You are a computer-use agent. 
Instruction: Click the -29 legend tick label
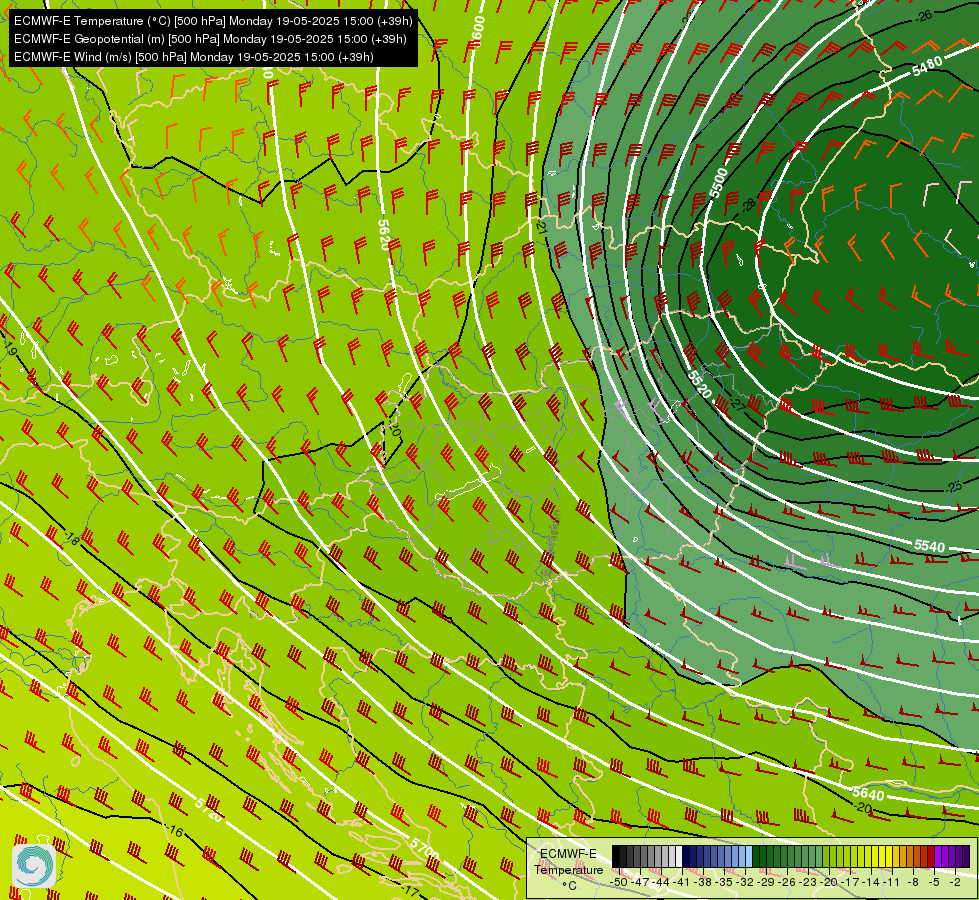pyautogui.click(x=766, y=882)
